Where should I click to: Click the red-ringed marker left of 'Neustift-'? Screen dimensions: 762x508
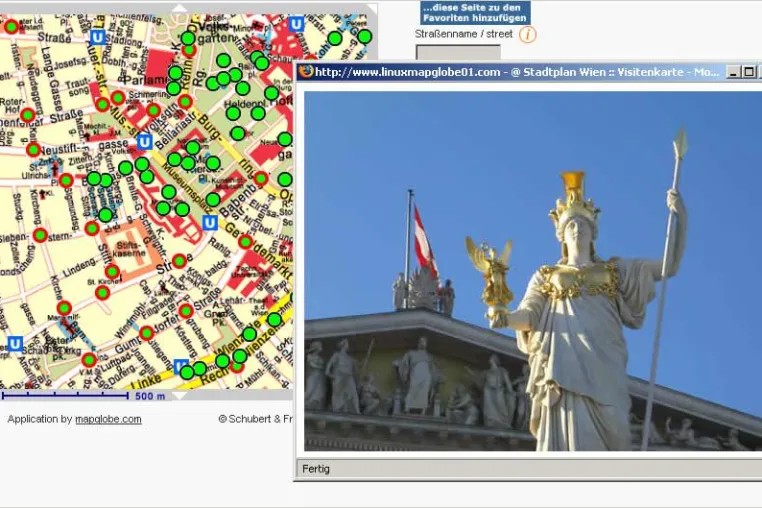click(x=33, y=149)
